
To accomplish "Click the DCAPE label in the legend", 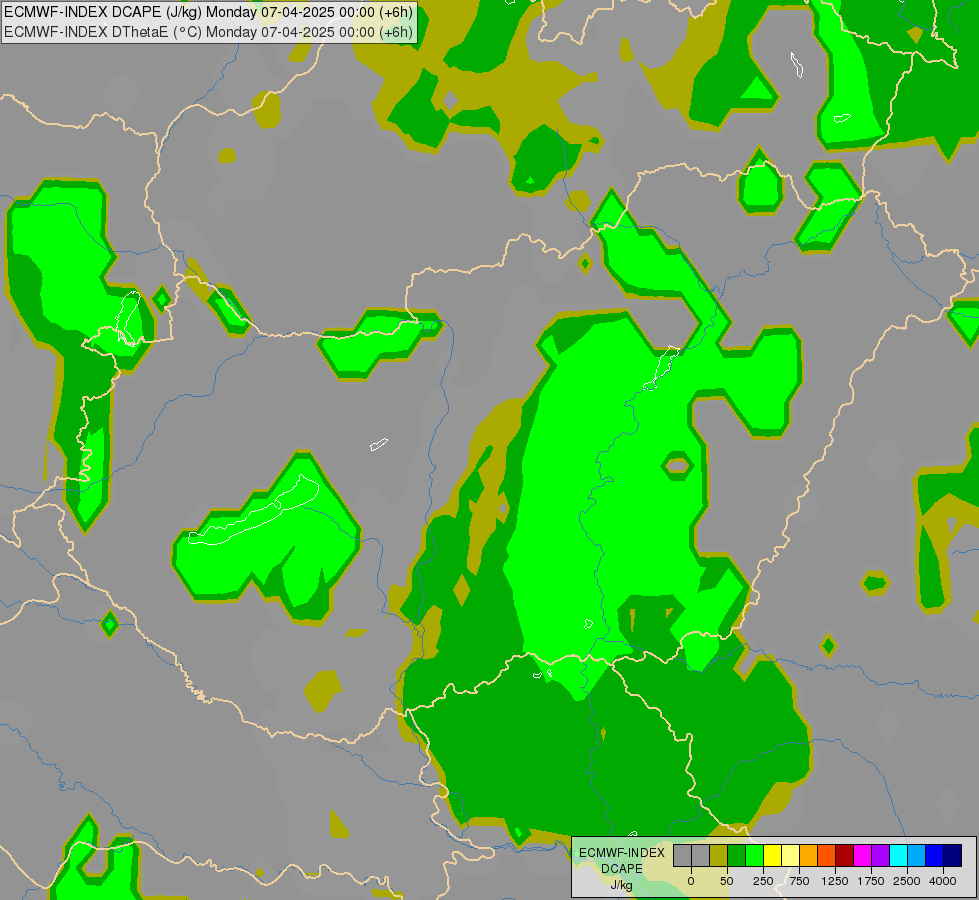I will point(622,869).
